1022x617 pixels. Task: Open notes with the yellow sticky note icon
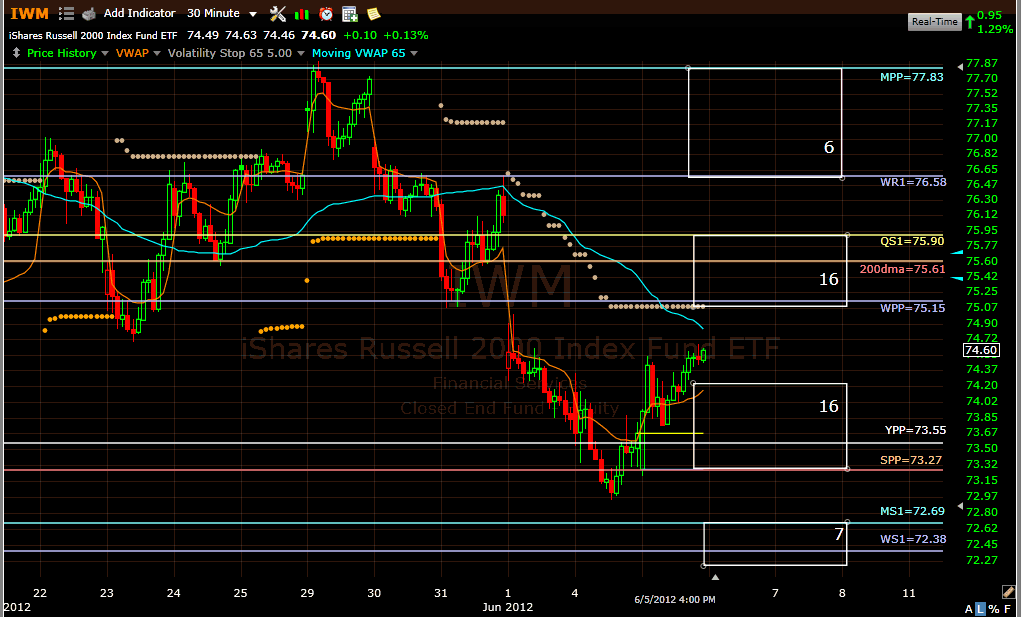373,14
